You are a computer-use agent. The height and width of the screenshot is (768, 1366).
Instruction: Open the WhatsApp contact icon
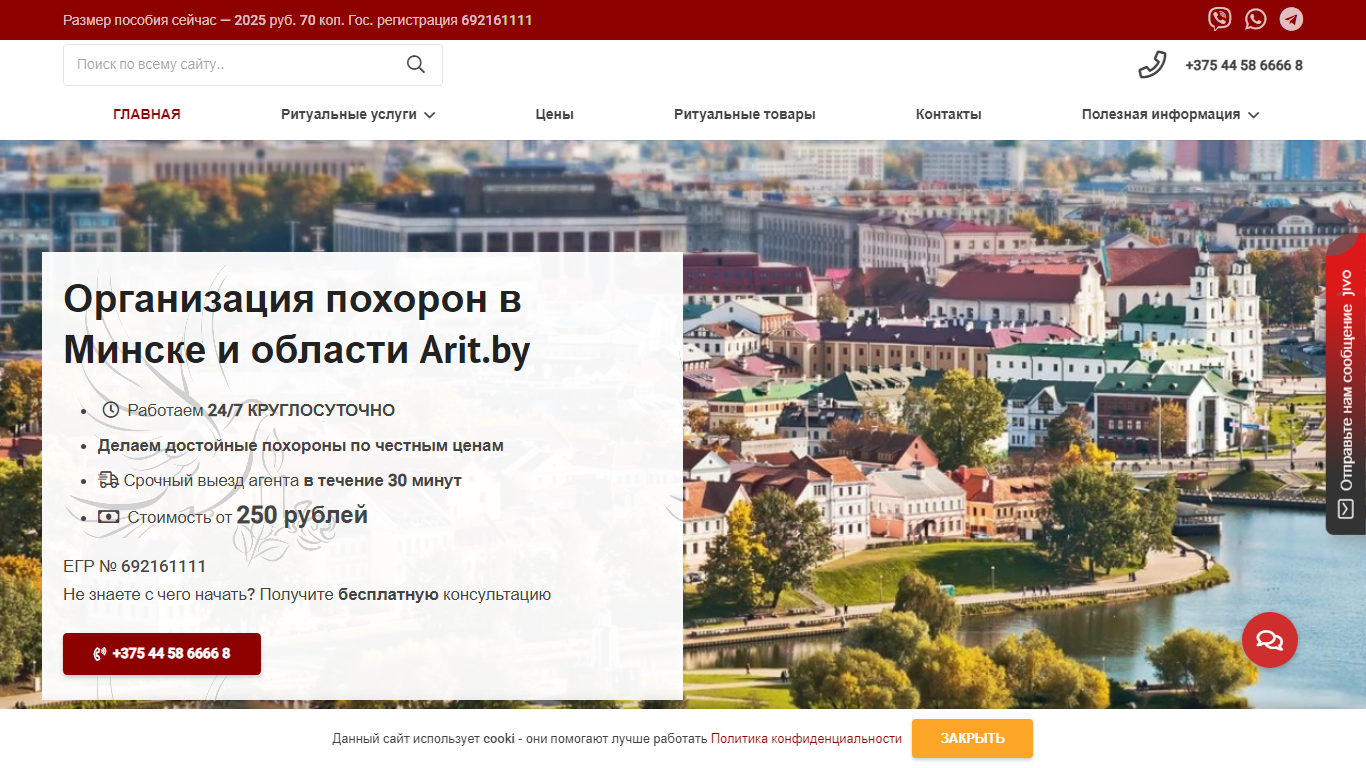pos(1256,19)
